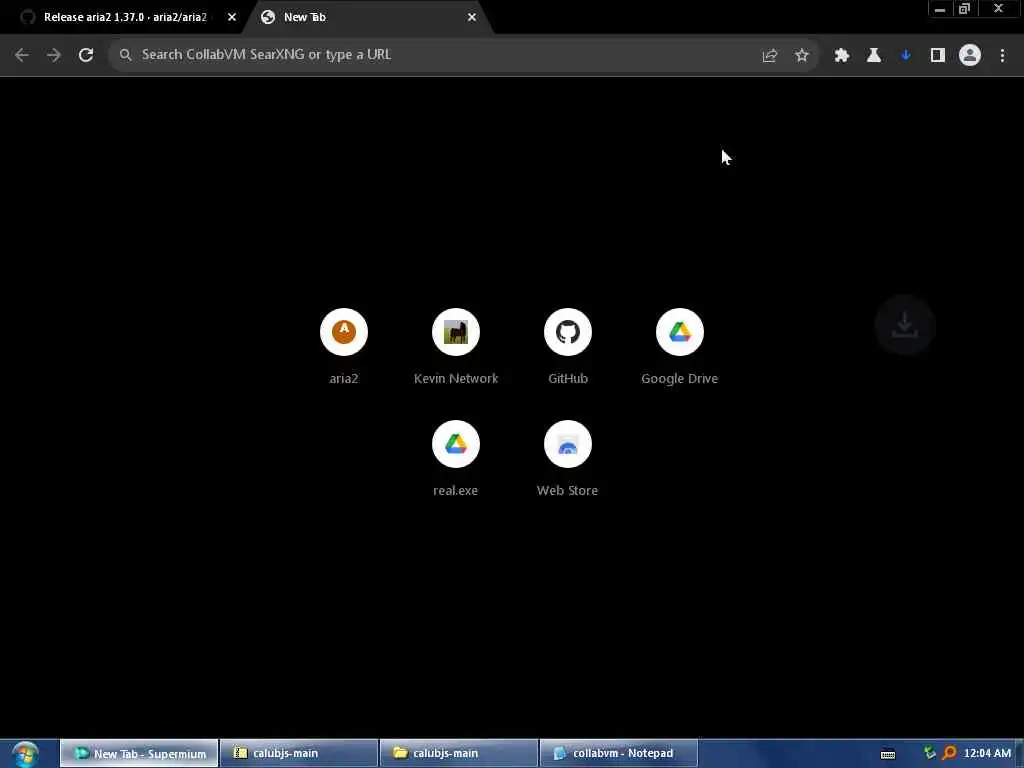Click the Google Drive label text
The width and height of the screenshot is (1024, 768).
[x=680, y=379]
